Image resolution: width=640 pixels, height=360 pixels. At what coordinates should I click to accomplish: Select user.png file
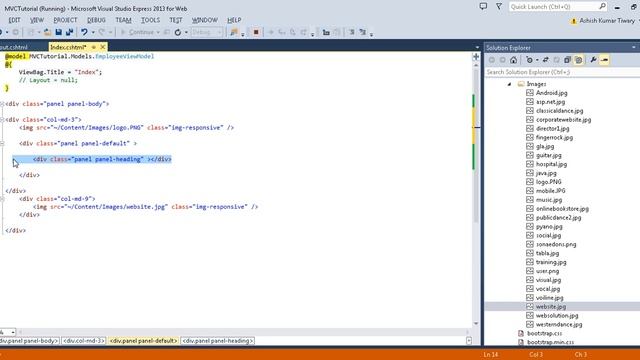(x=547, y=271)
